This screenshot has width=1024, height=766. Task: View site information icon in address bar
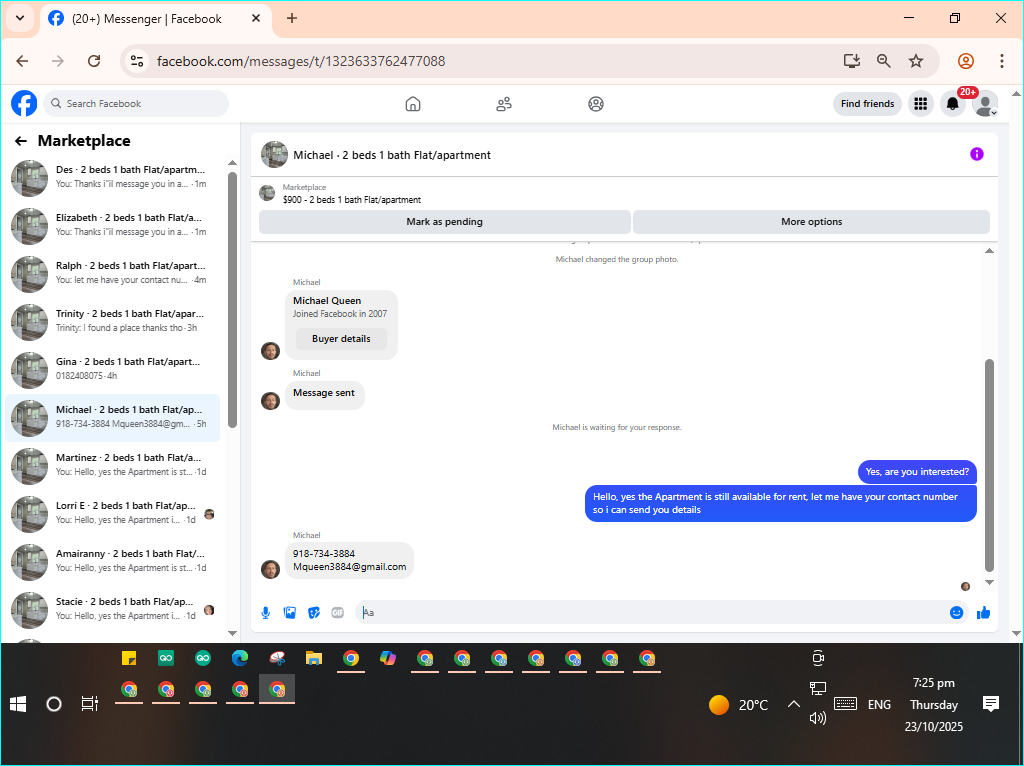137,61
